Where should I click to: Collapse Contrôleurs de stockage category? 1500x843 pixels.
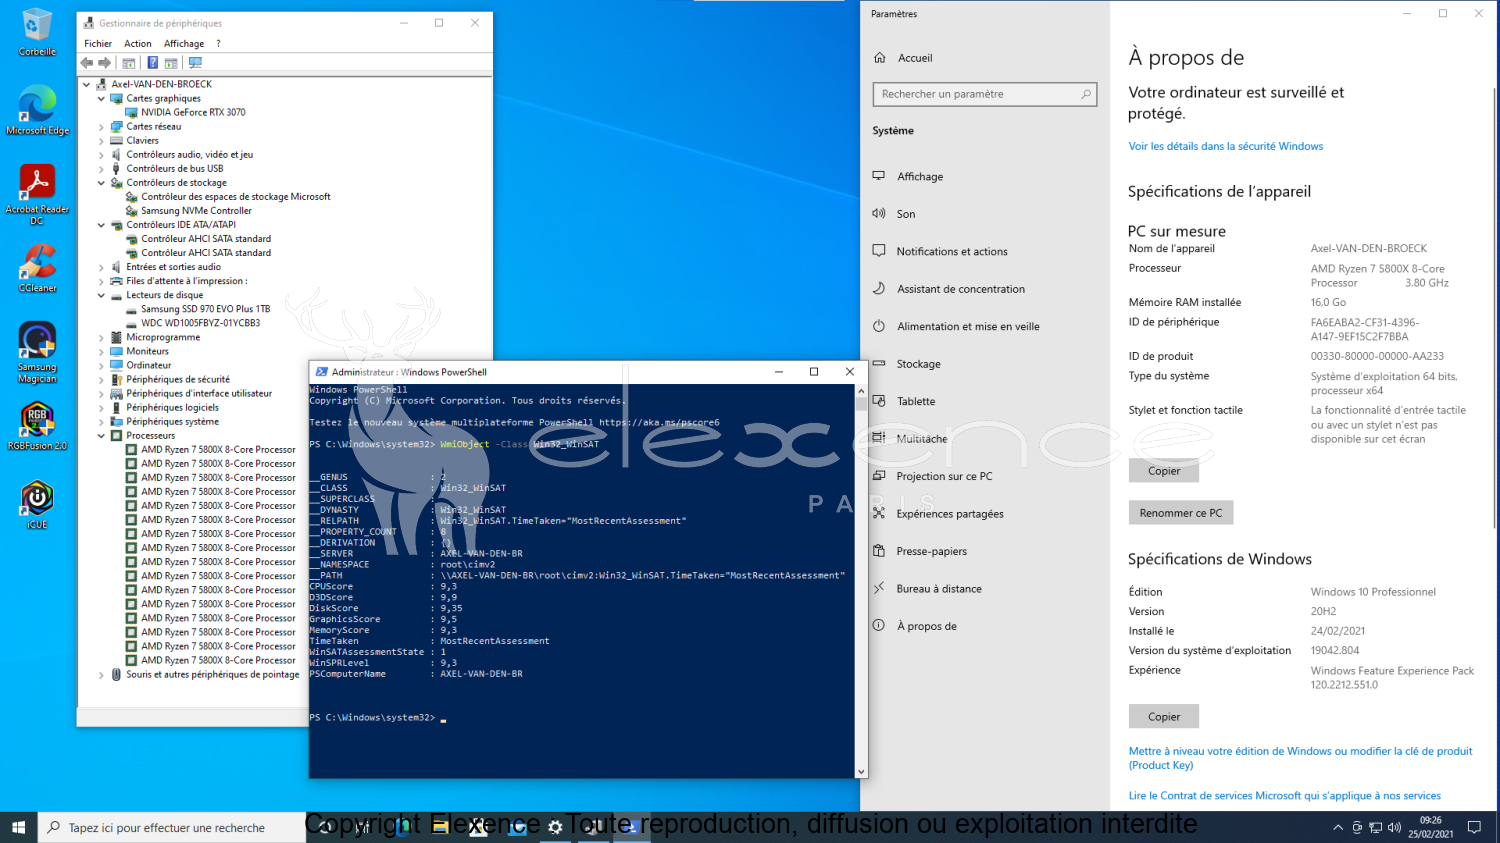pyautogui.click(x=101, y=183)
